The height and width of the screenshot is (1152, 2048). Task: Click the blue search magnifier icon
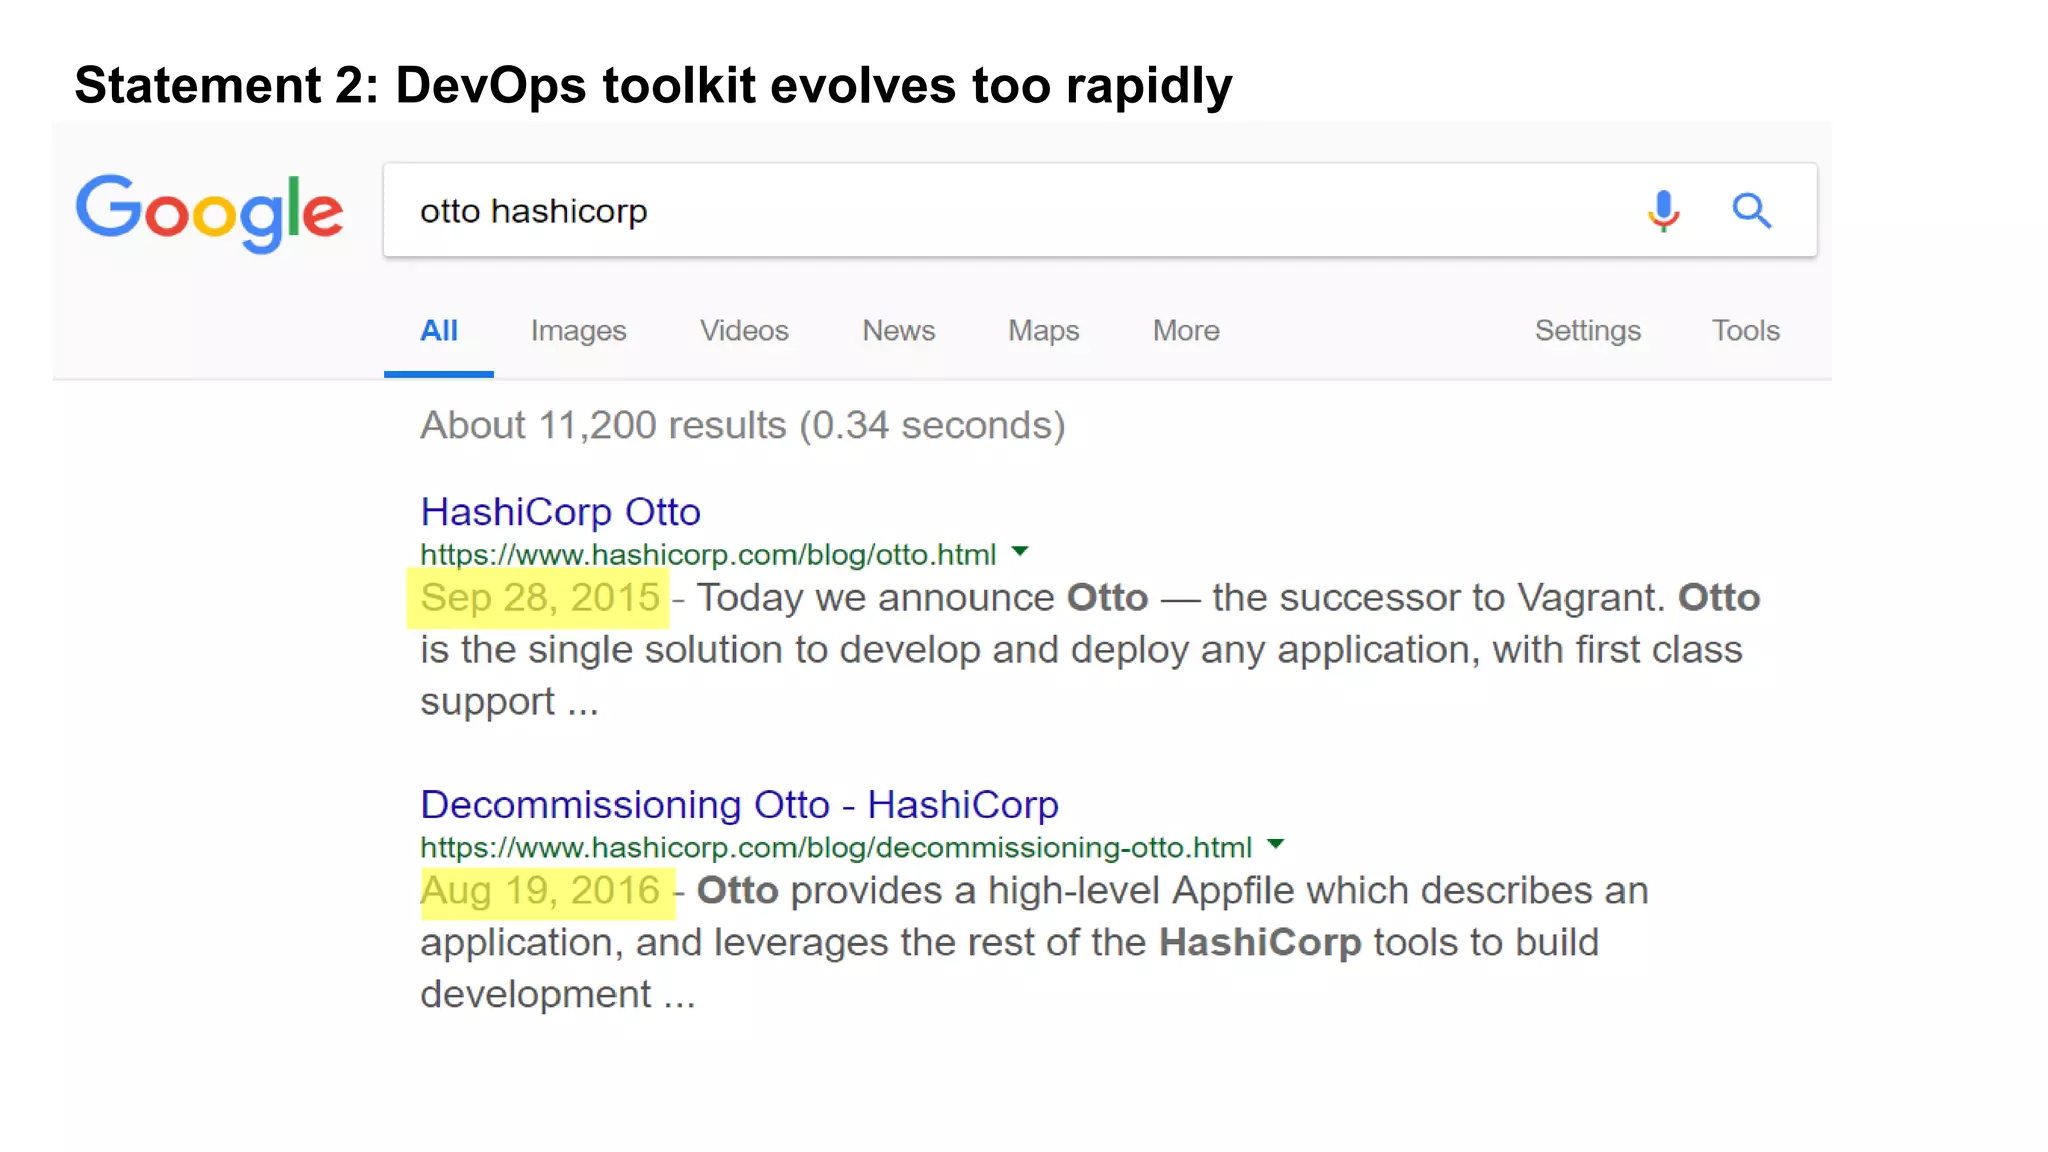click(1752, 211)
